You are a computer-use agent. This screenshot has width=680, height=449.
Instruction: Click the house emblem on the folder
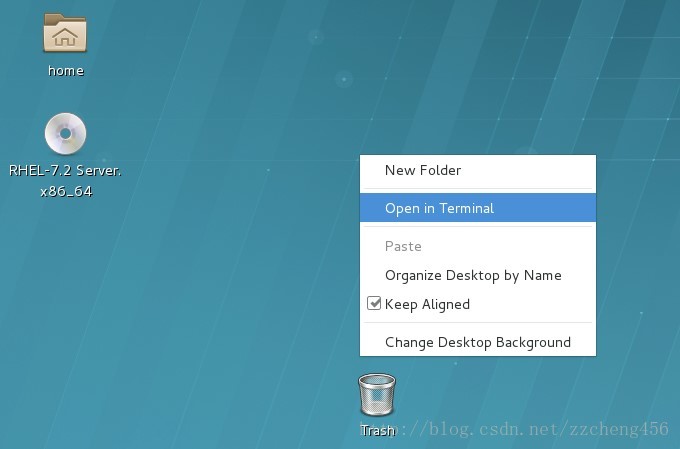(65, 37)
